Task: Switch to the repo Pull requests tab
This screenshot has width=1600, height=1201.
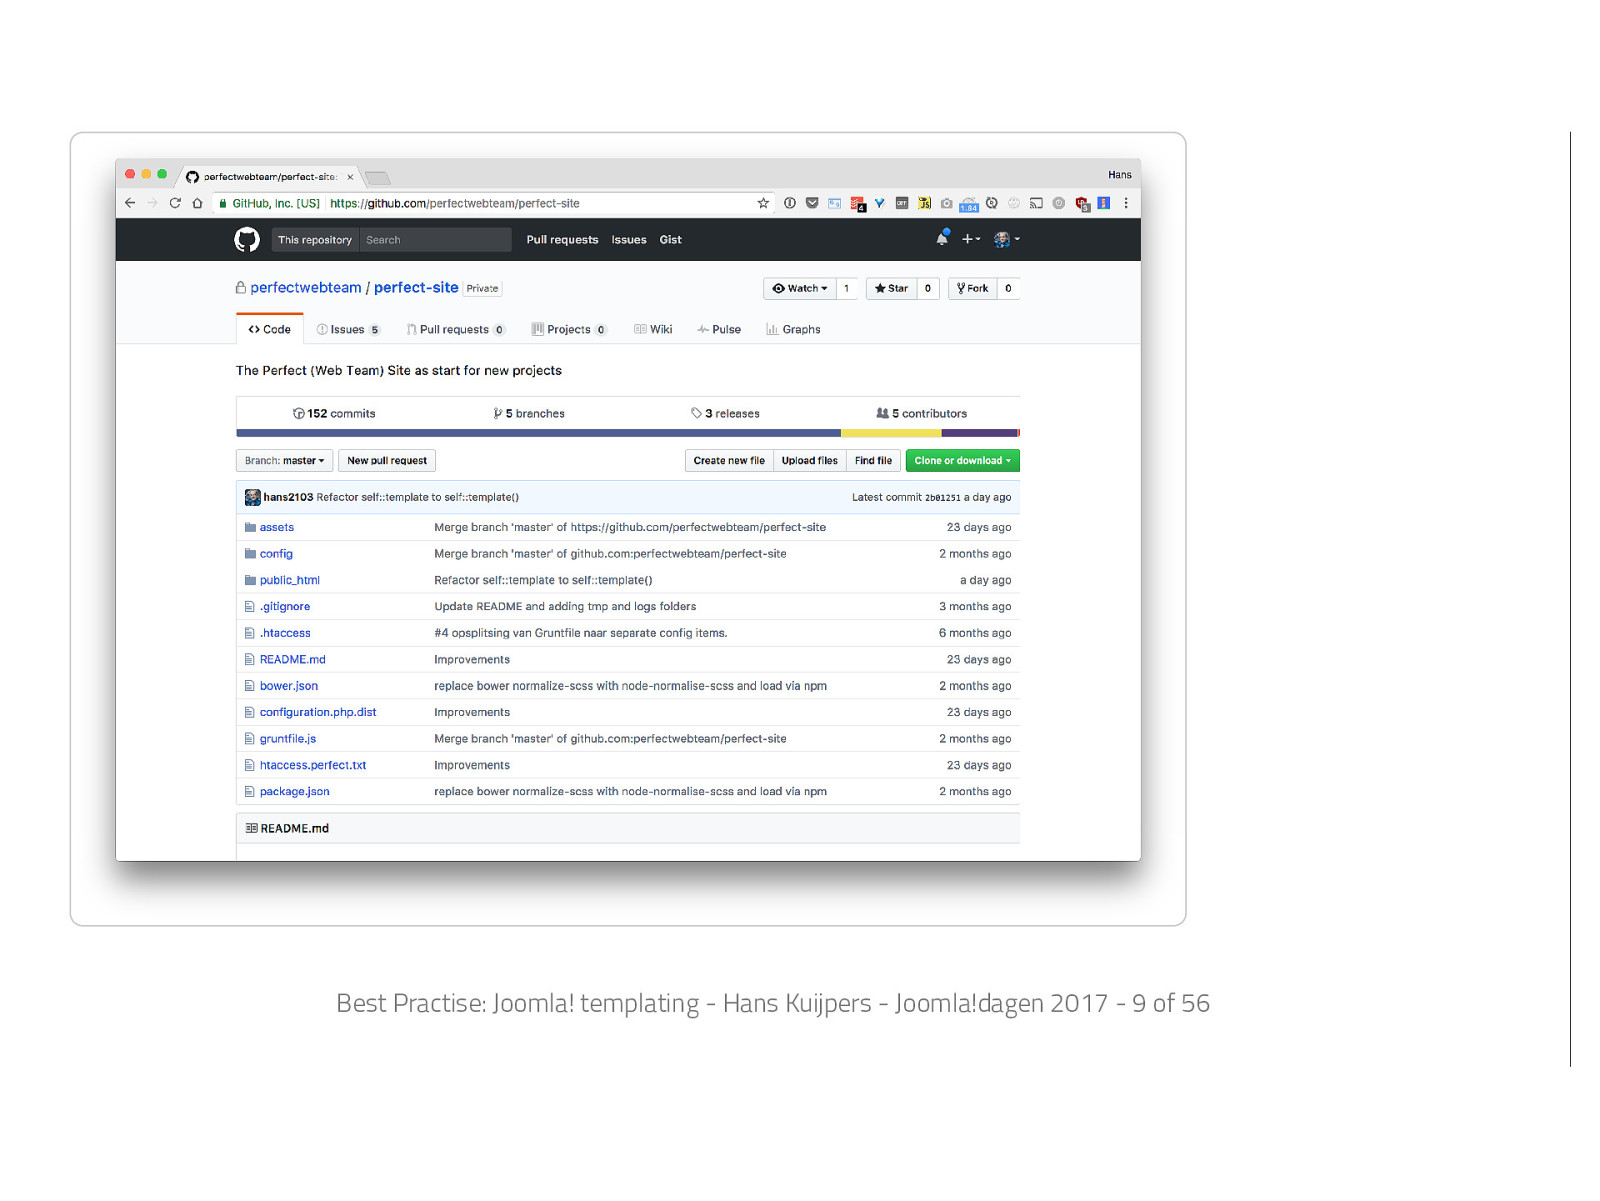Action: pos(456,329)
